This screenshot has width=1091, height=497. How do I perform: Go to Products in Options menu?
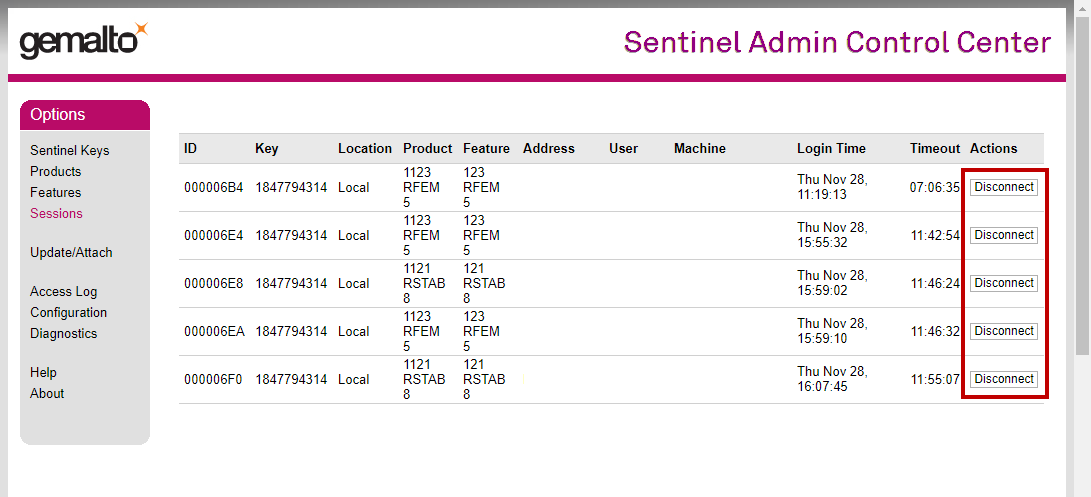[x=56, y=172]
